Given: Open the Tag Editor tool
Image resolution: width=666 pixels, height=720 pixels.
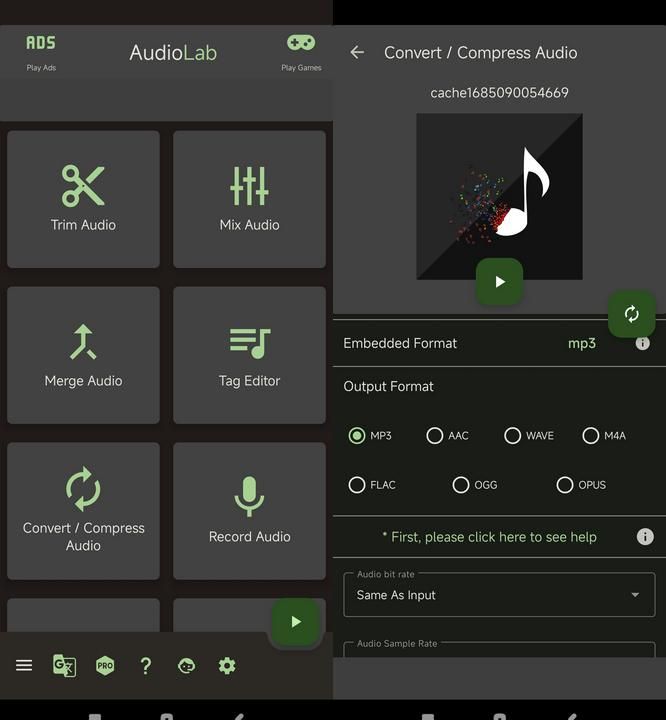Looking at the screenshot, I should (x=249, y=355).
